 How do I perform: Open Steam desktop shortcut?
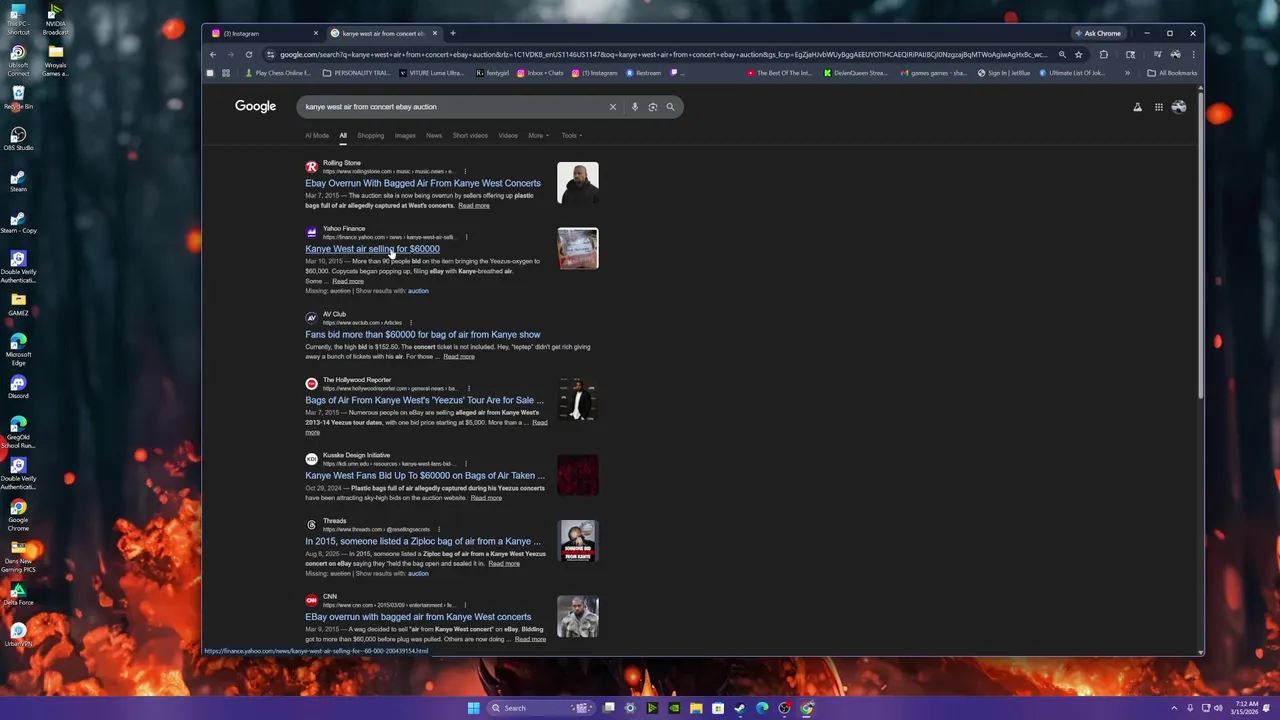pyautogui.click(x=18, y=180)
